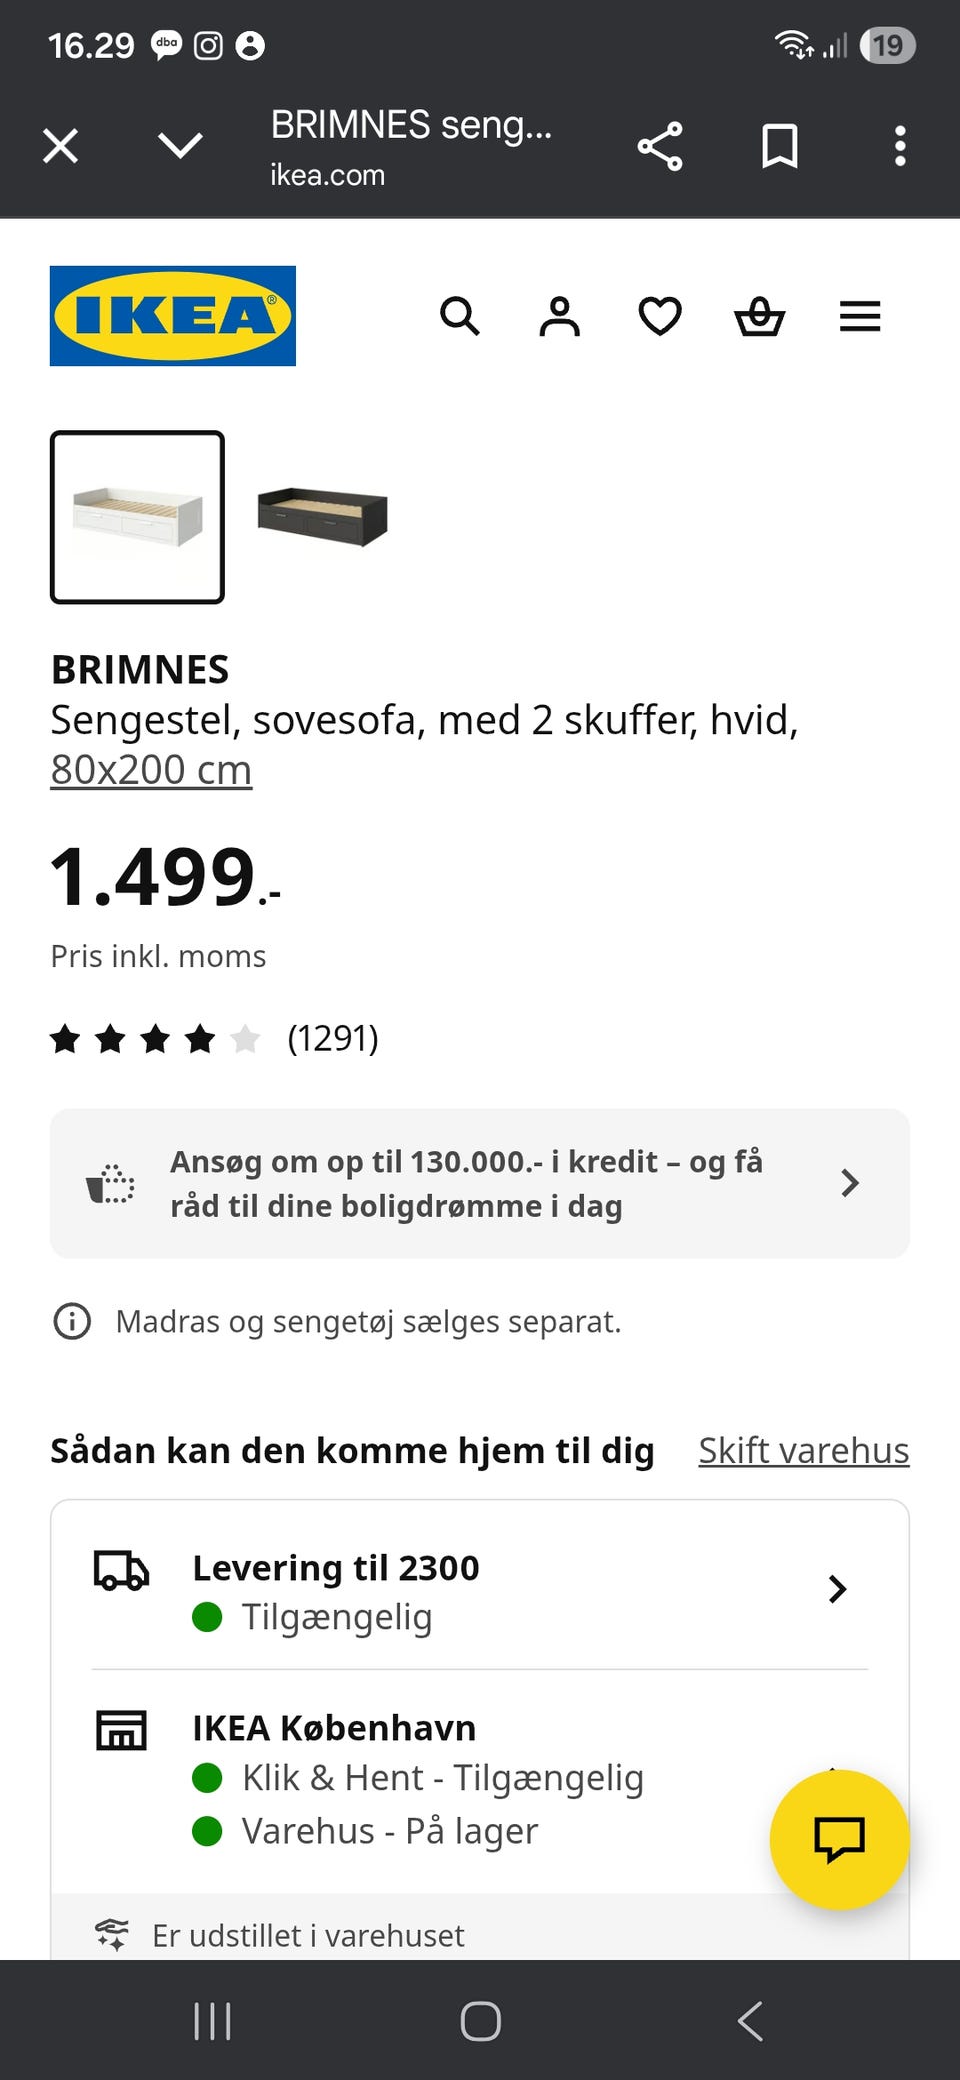
Task: Open the 80x200 cm size link
Action: (151, 770)
